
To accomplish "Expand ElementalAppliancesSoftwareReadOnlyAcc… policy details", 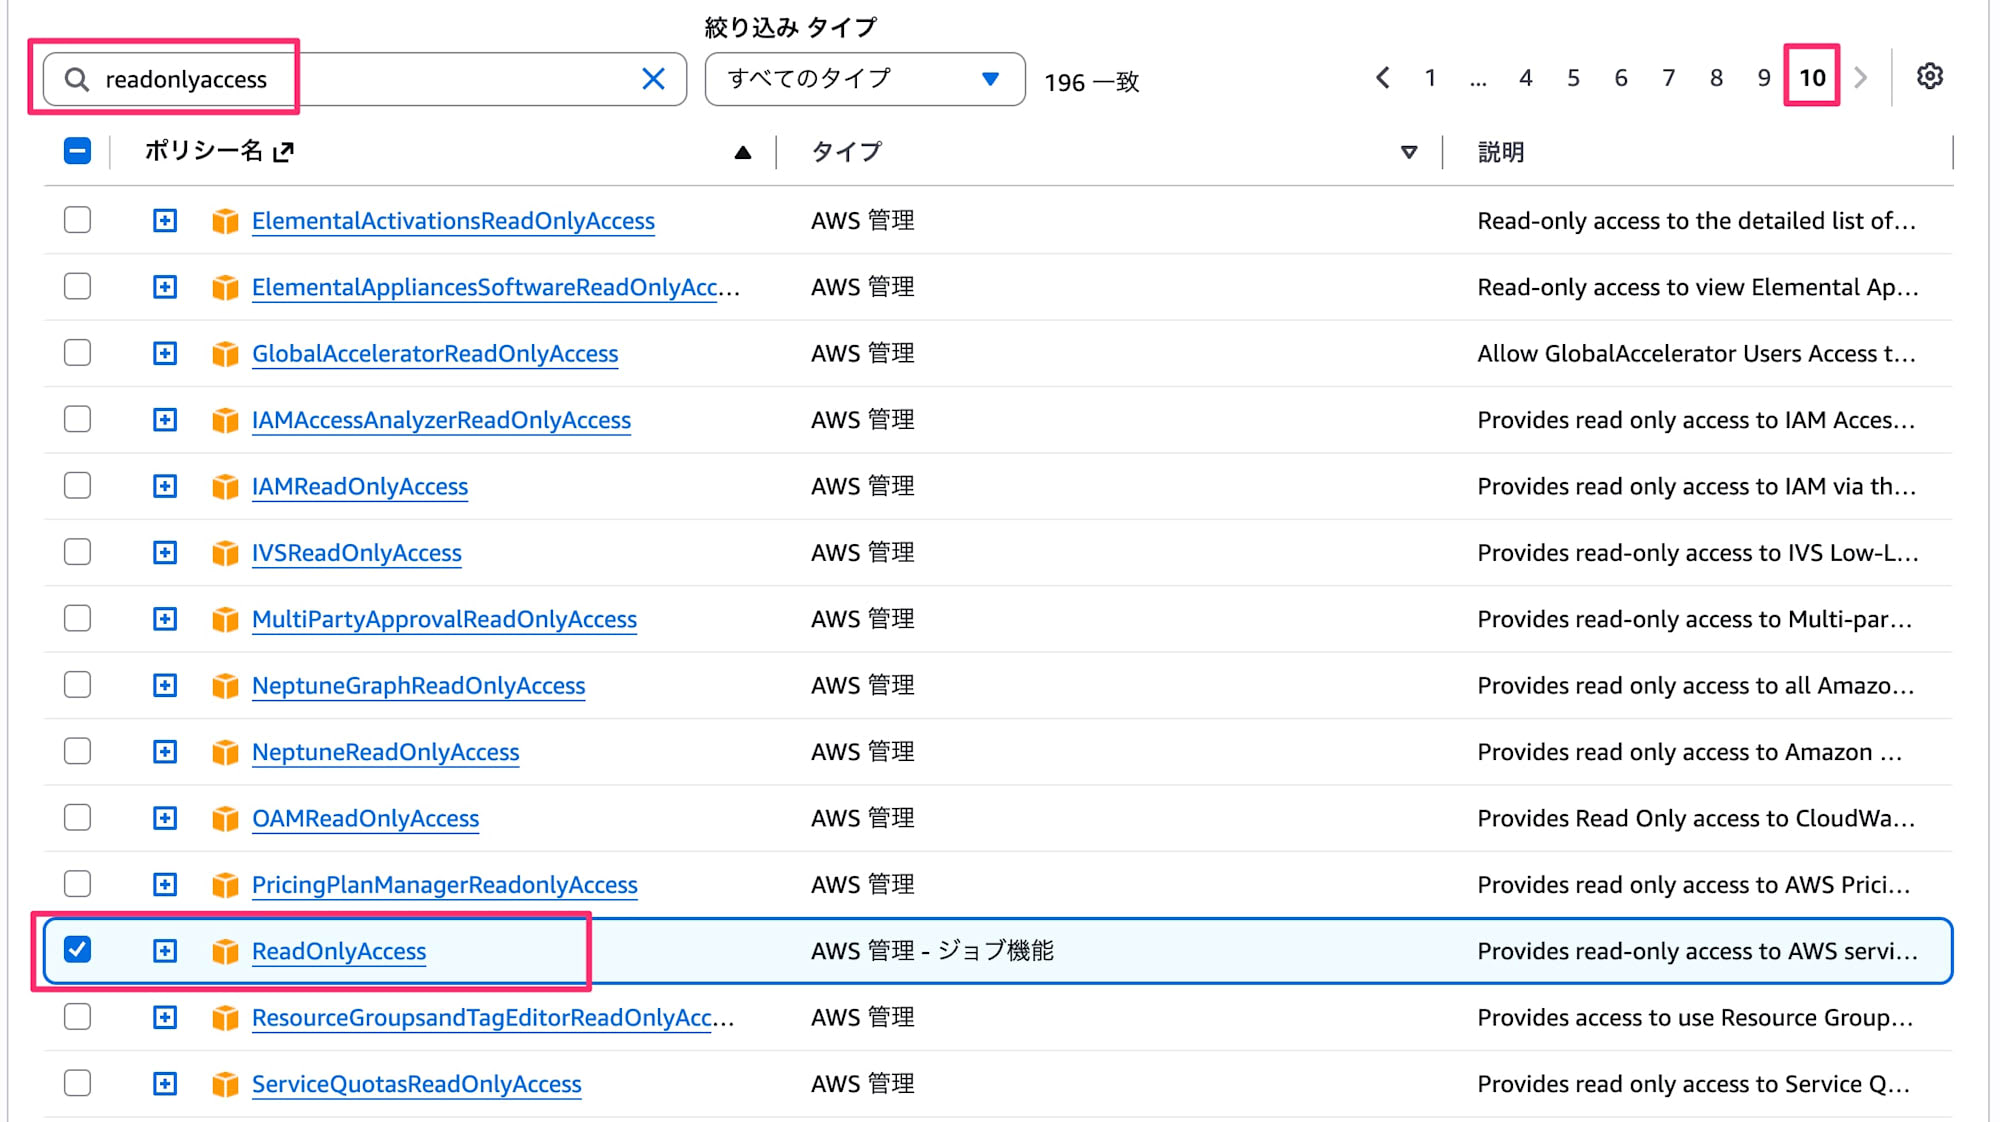I will coord(165,288).
